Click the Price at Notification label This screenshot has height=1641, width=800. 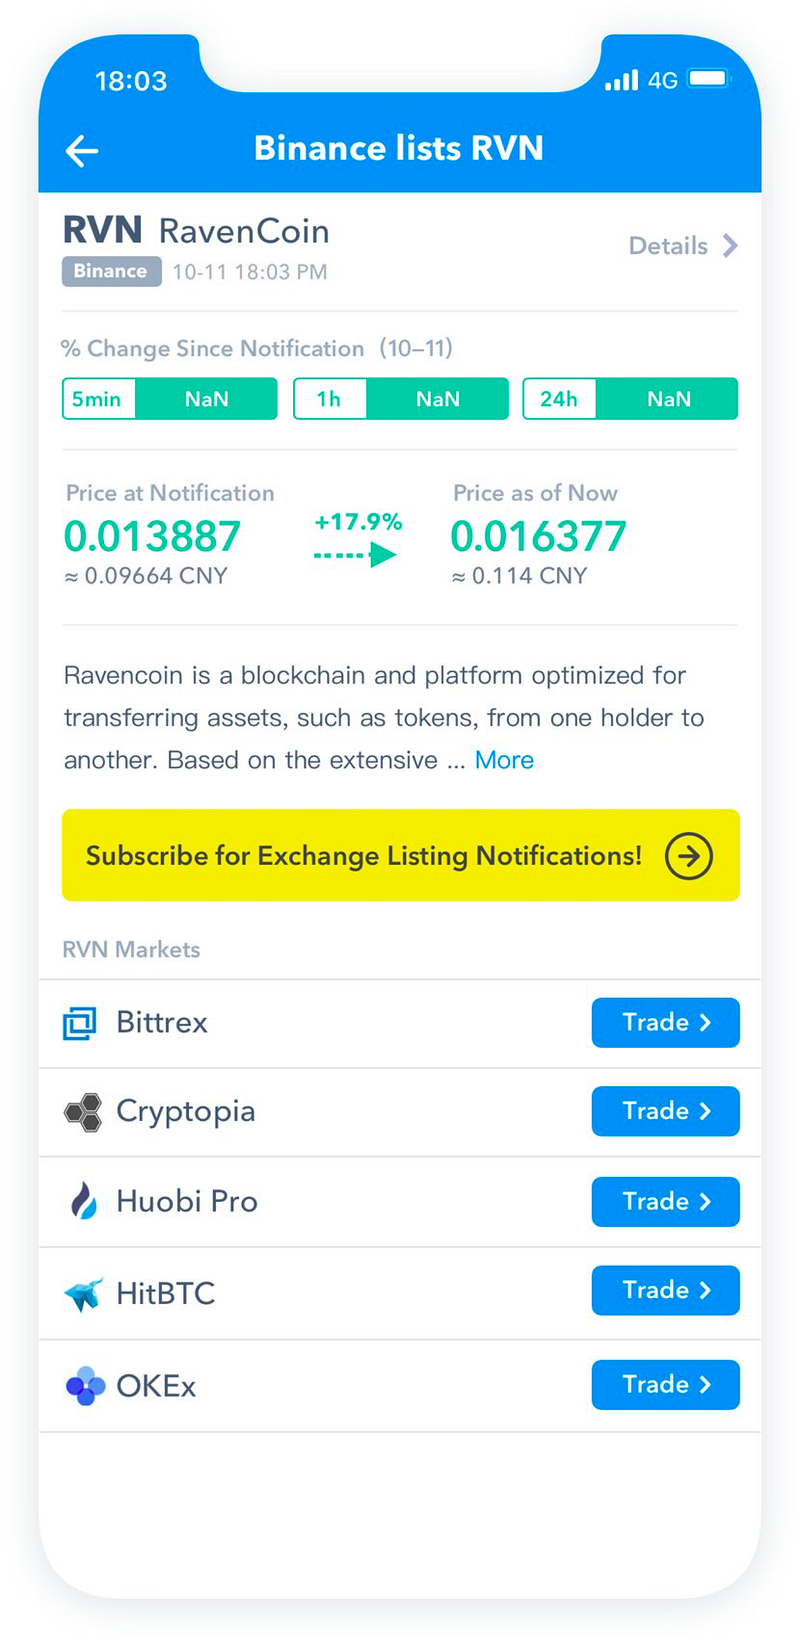[170, 493]
